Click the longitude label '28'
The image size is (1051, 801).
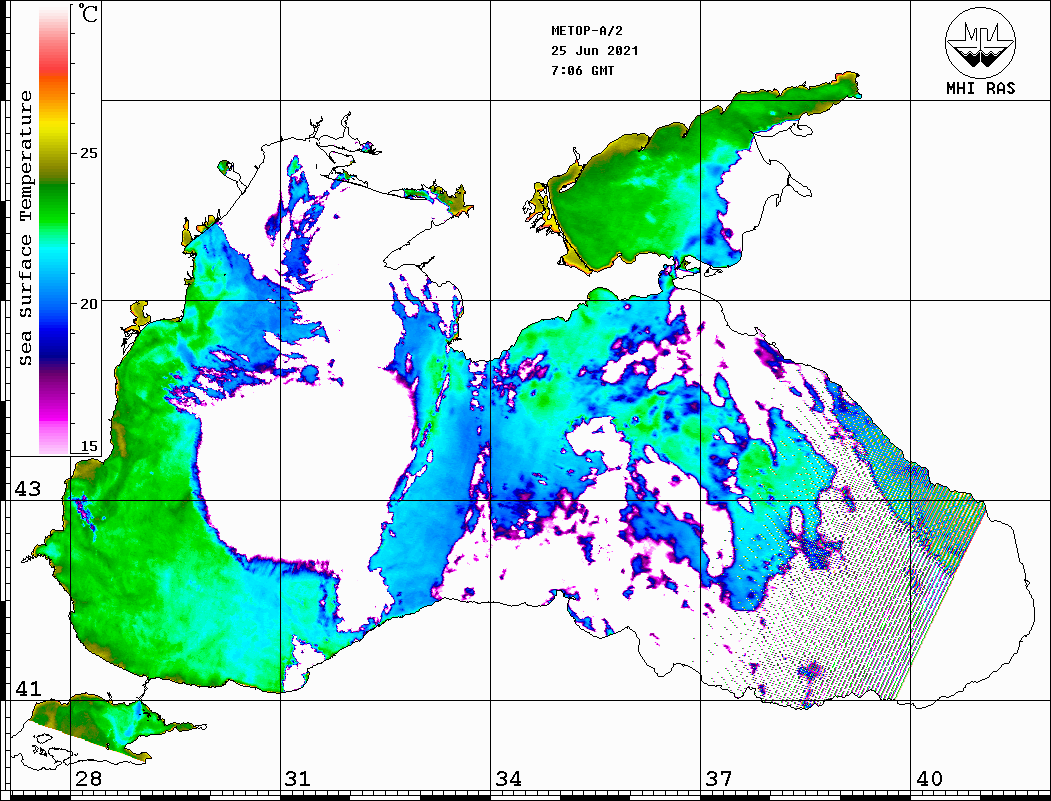tap(89, 779)
